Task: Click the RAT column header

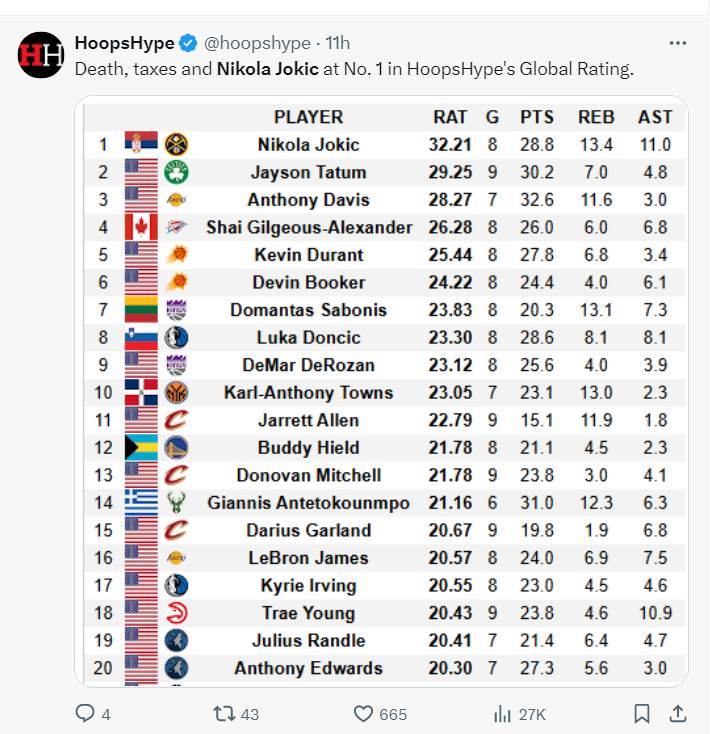Action: (x=449, y=117)
